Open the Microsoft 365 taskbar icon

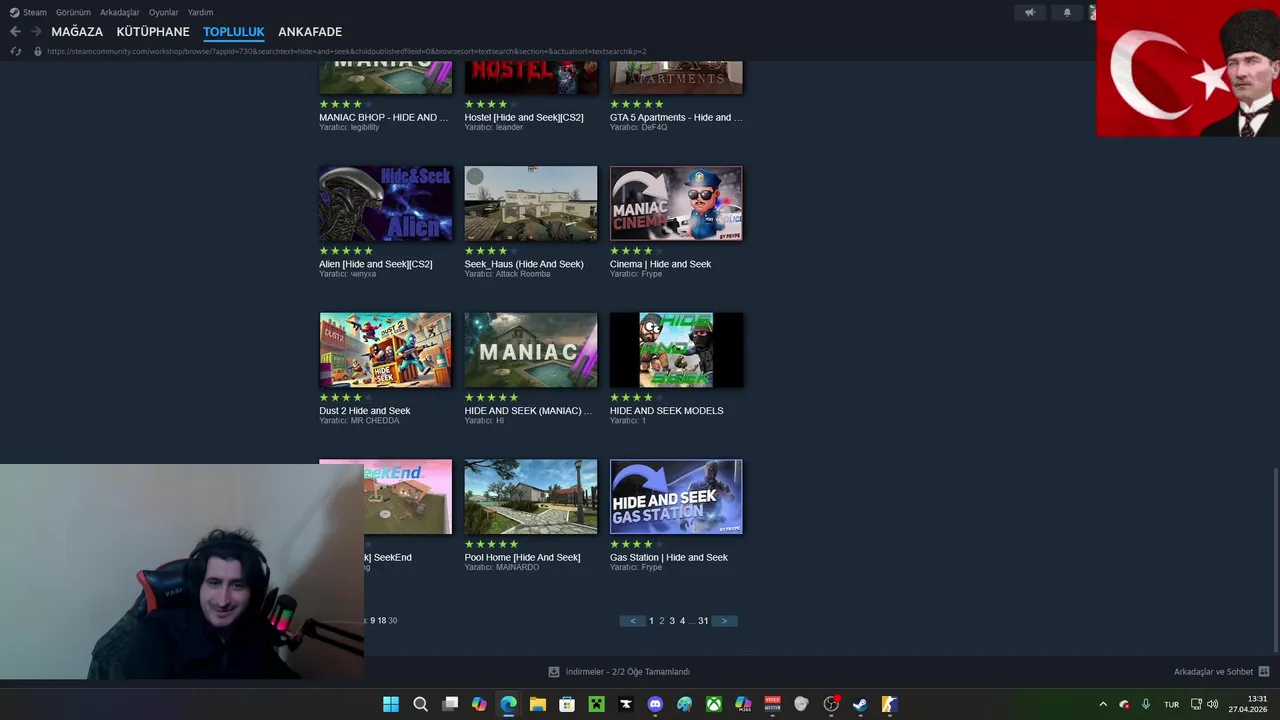click(x=743, y=704)
